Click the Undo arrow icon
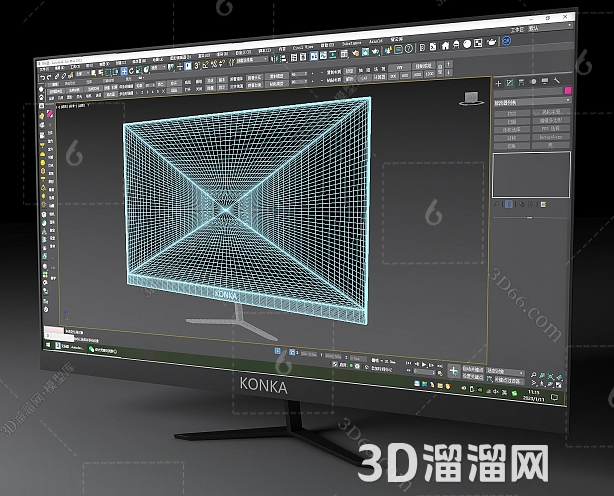This screenshot has width=614, height=496. (x=43, y=78)
